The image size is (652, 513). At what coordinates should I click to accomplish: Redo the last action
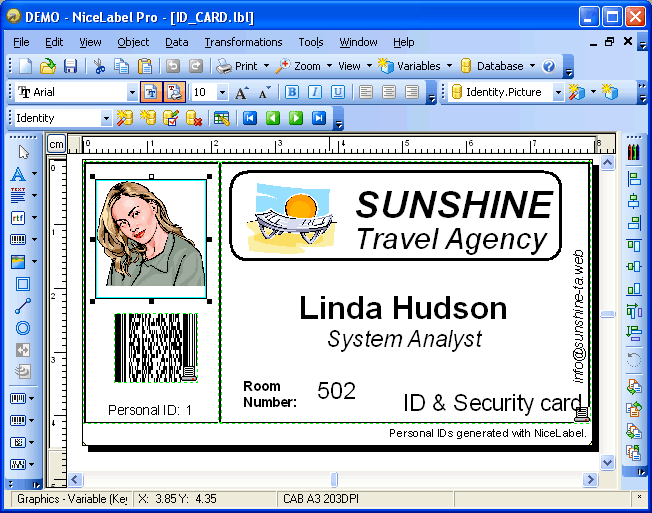(196, 66)
